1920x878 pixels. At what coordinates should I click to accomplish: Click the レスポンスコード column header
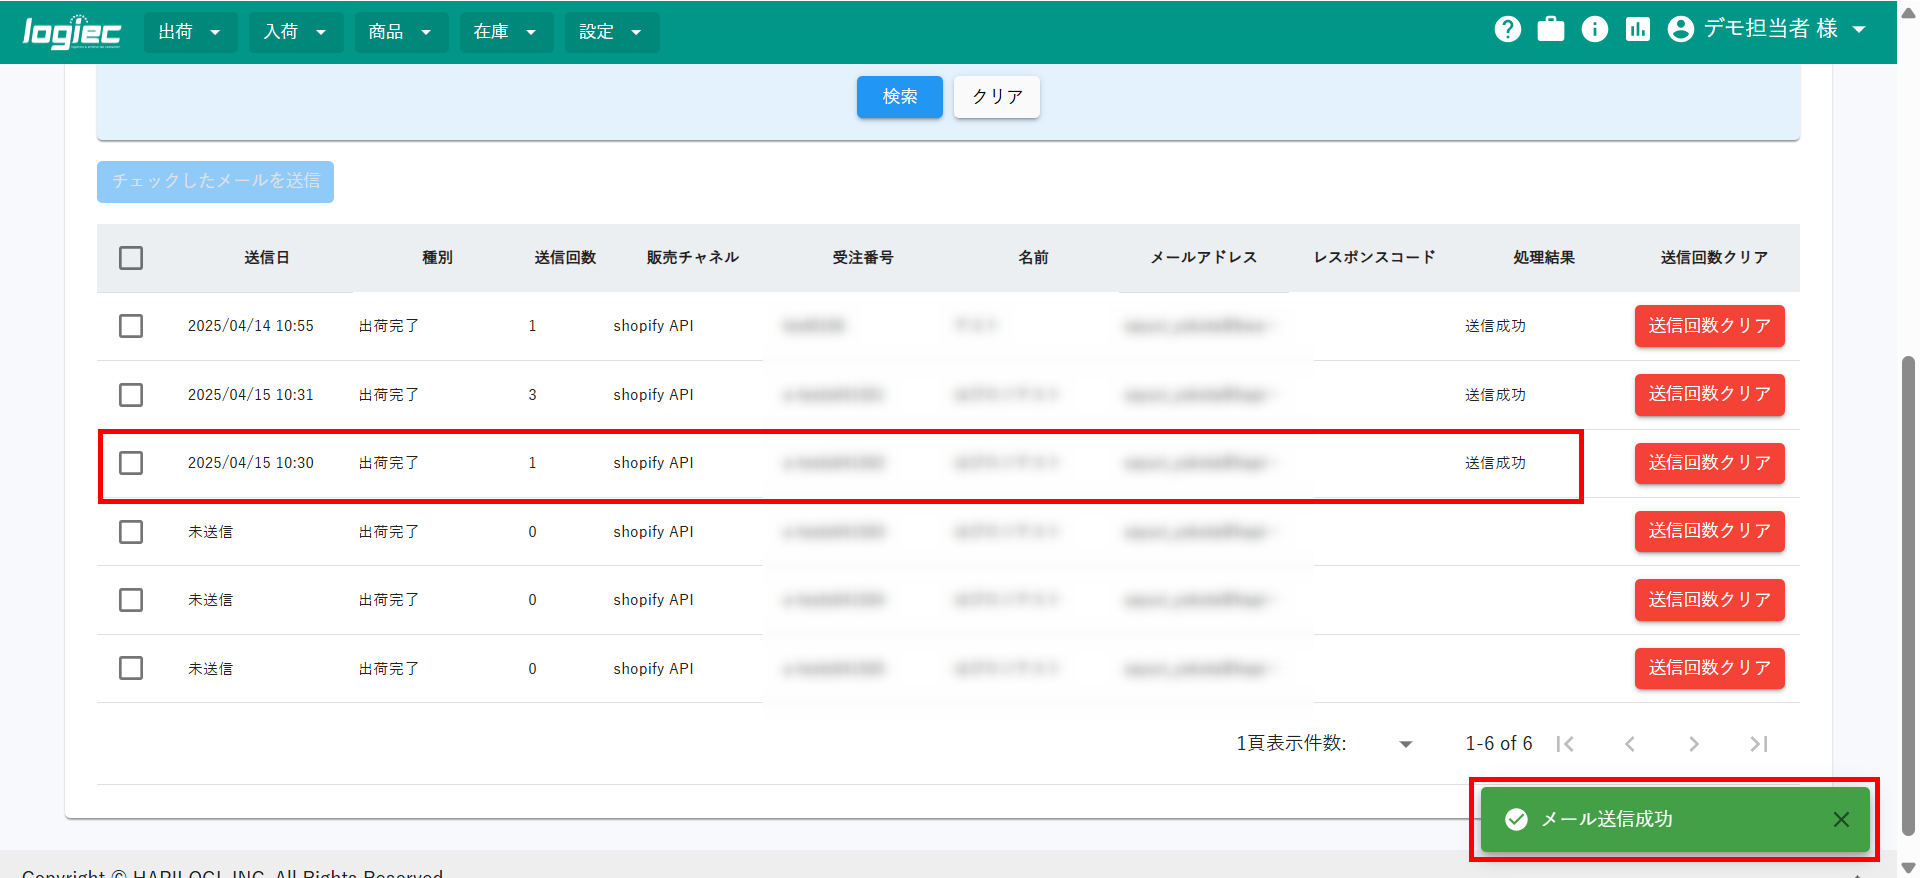(1374, 258)
